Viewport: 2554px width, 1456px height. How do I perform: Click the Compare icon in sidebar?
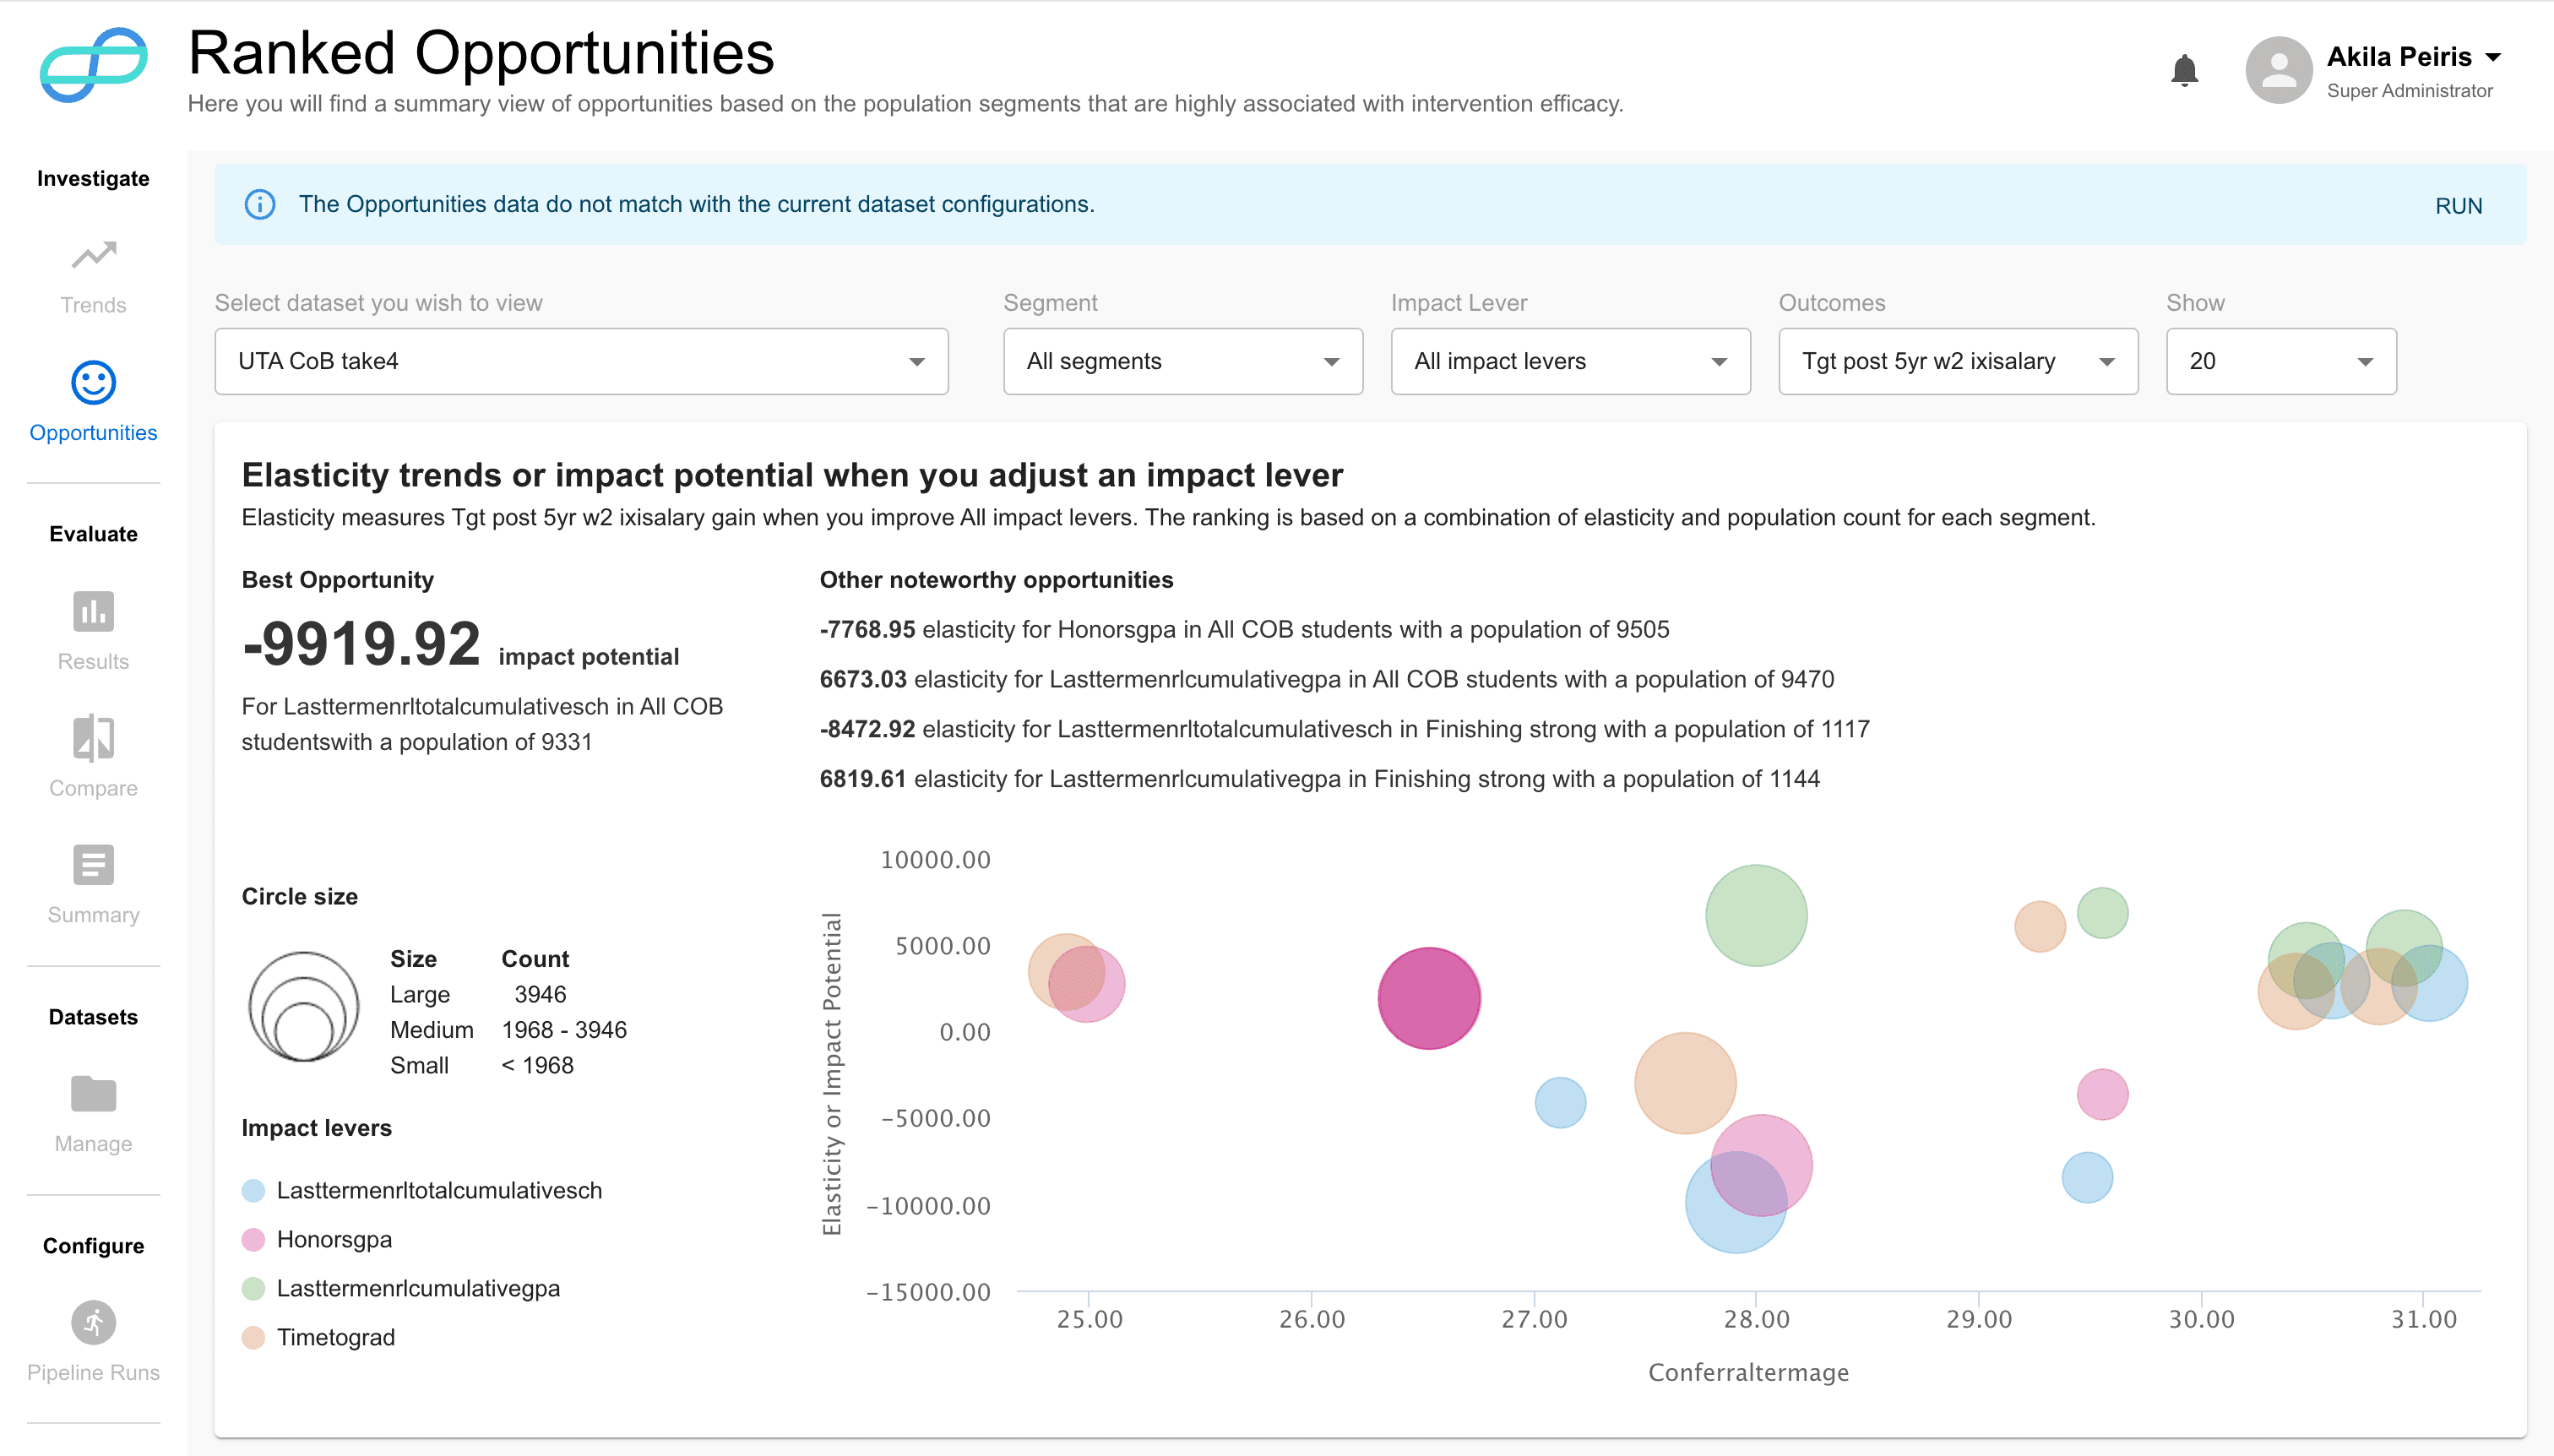click(x=93, y=739)
